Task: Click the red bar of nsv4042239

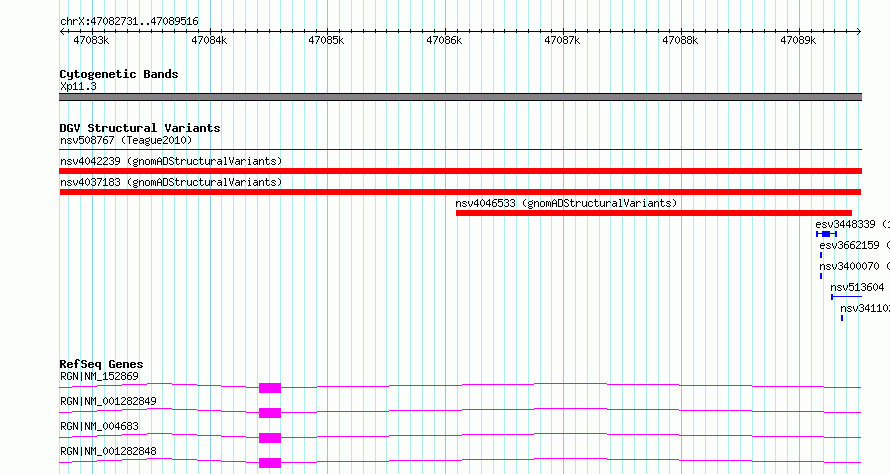Action: pos(460,171)
